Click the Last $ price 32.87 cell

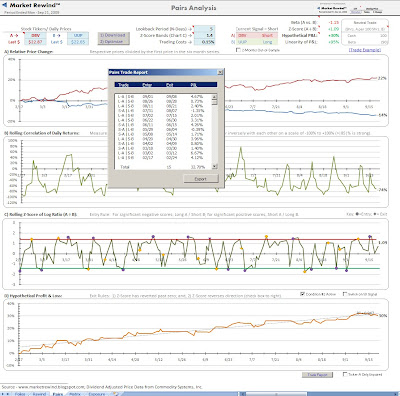point(35,42)
